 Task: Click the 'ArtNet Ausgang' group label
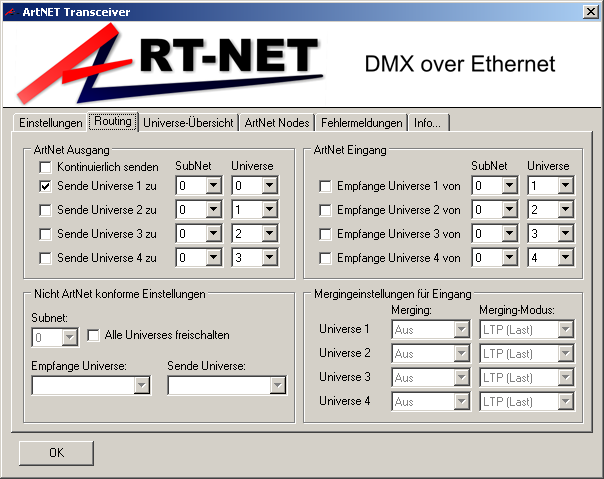[x=71, y=150]
